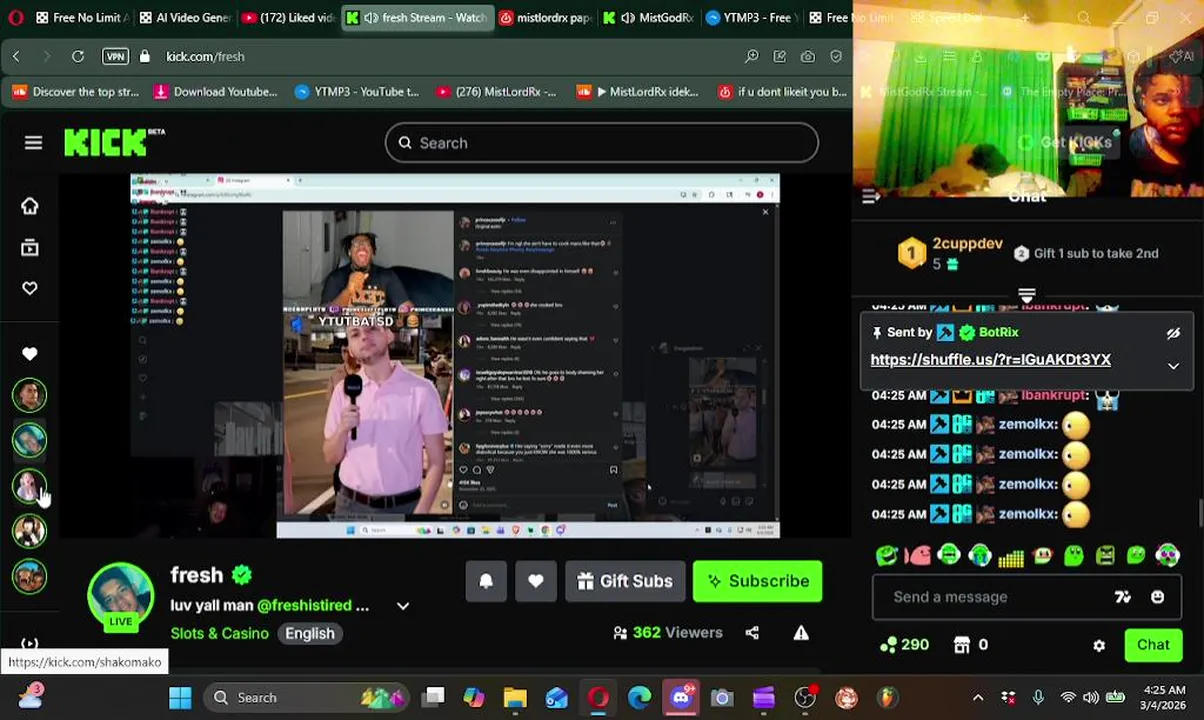Insert the yellow-green bars emote
This screenshot has height=720, width=1204.
coord(1011,557)
